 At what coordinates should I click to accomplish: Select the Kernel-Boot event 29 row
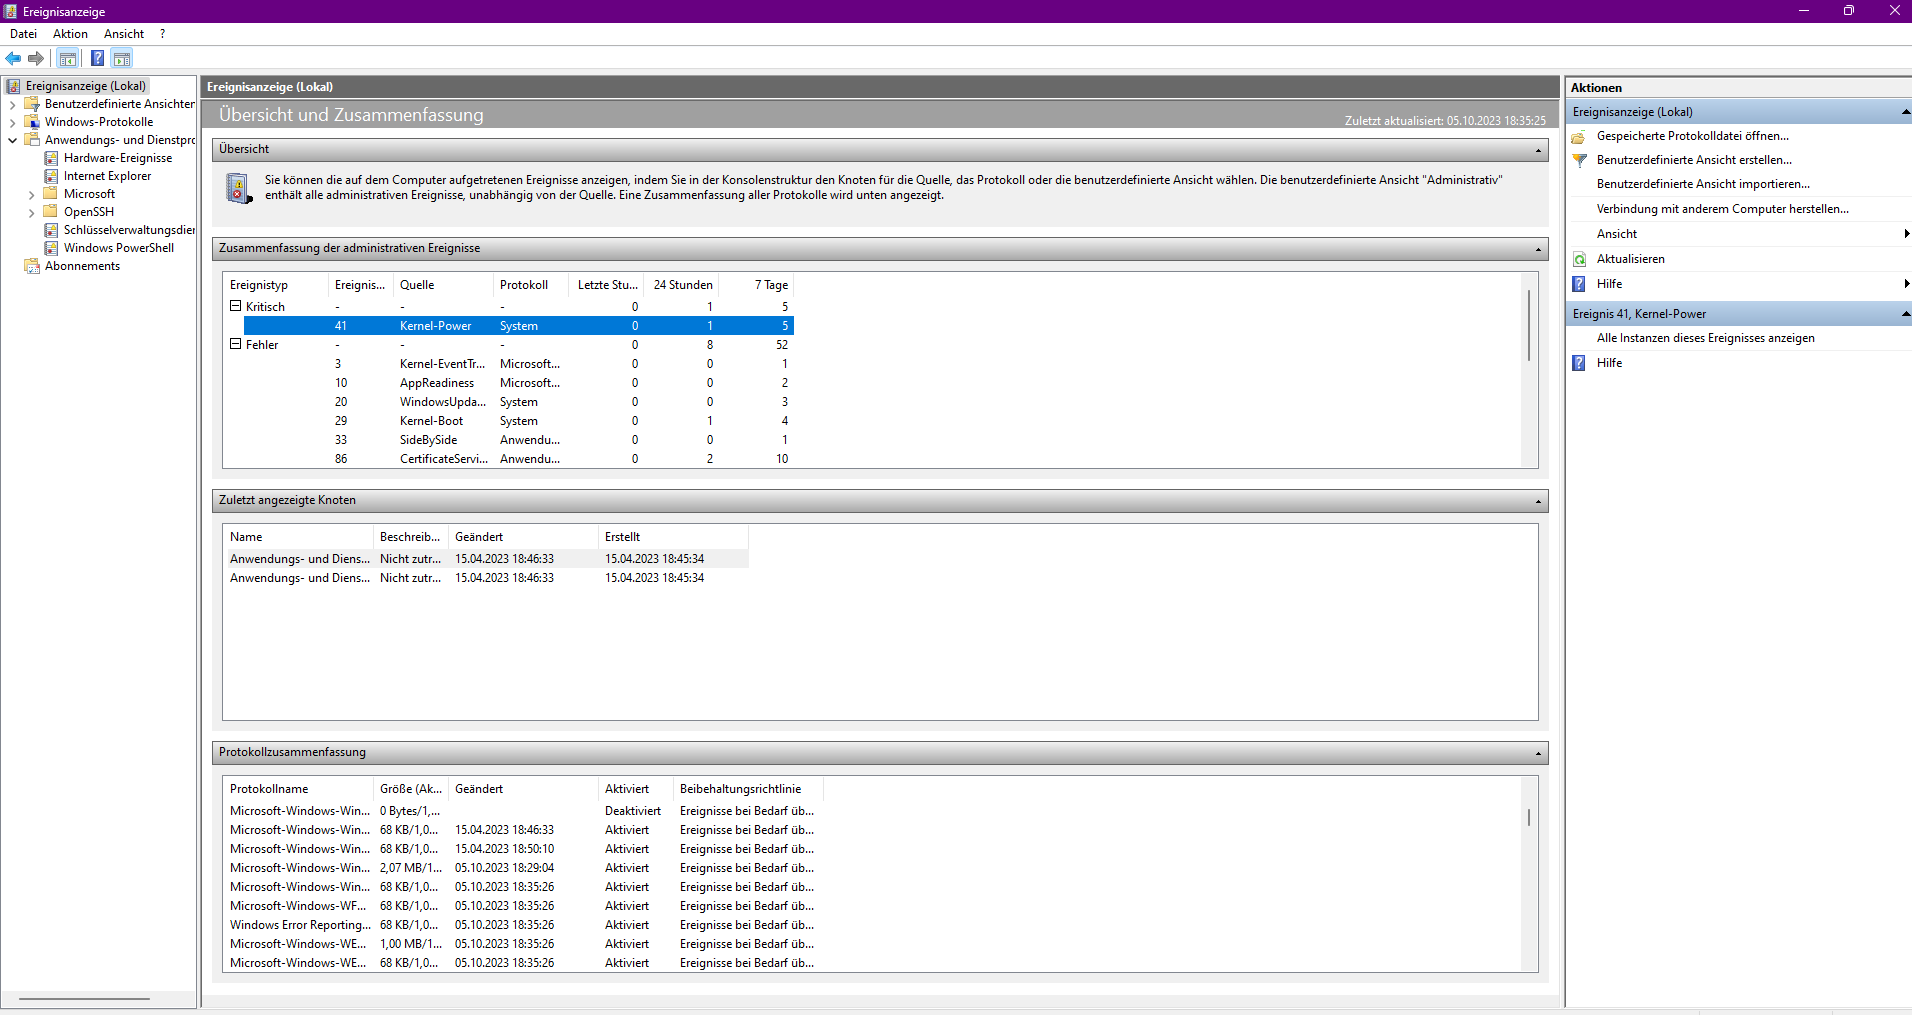[510, 421]
